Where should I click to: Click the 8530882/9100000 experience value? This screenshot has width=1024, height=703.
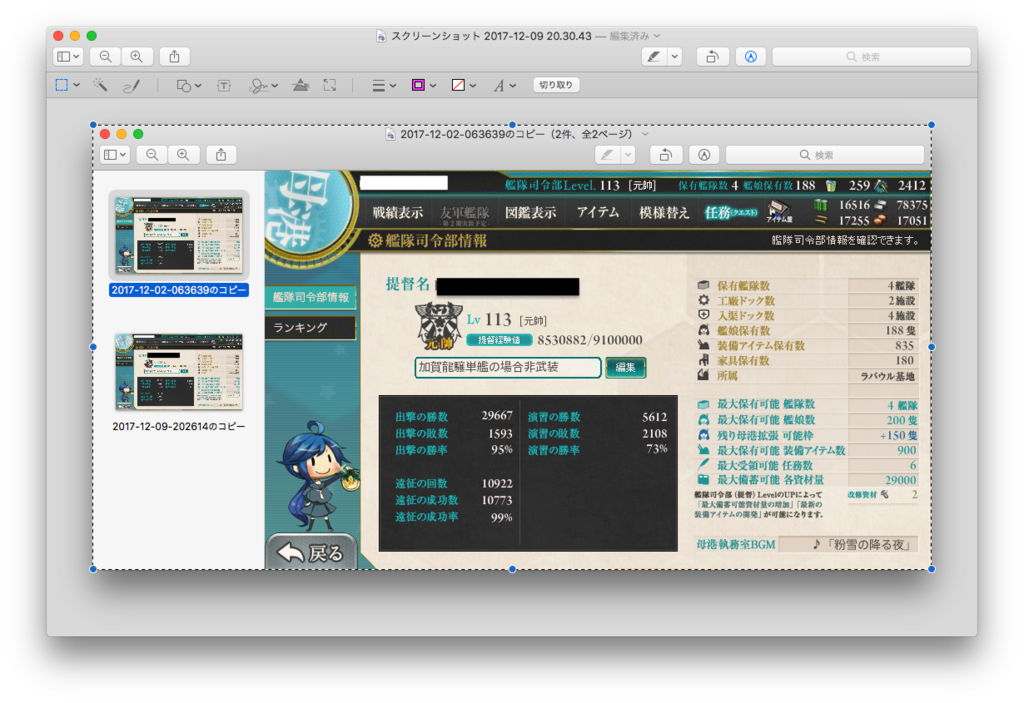[590, 340]
